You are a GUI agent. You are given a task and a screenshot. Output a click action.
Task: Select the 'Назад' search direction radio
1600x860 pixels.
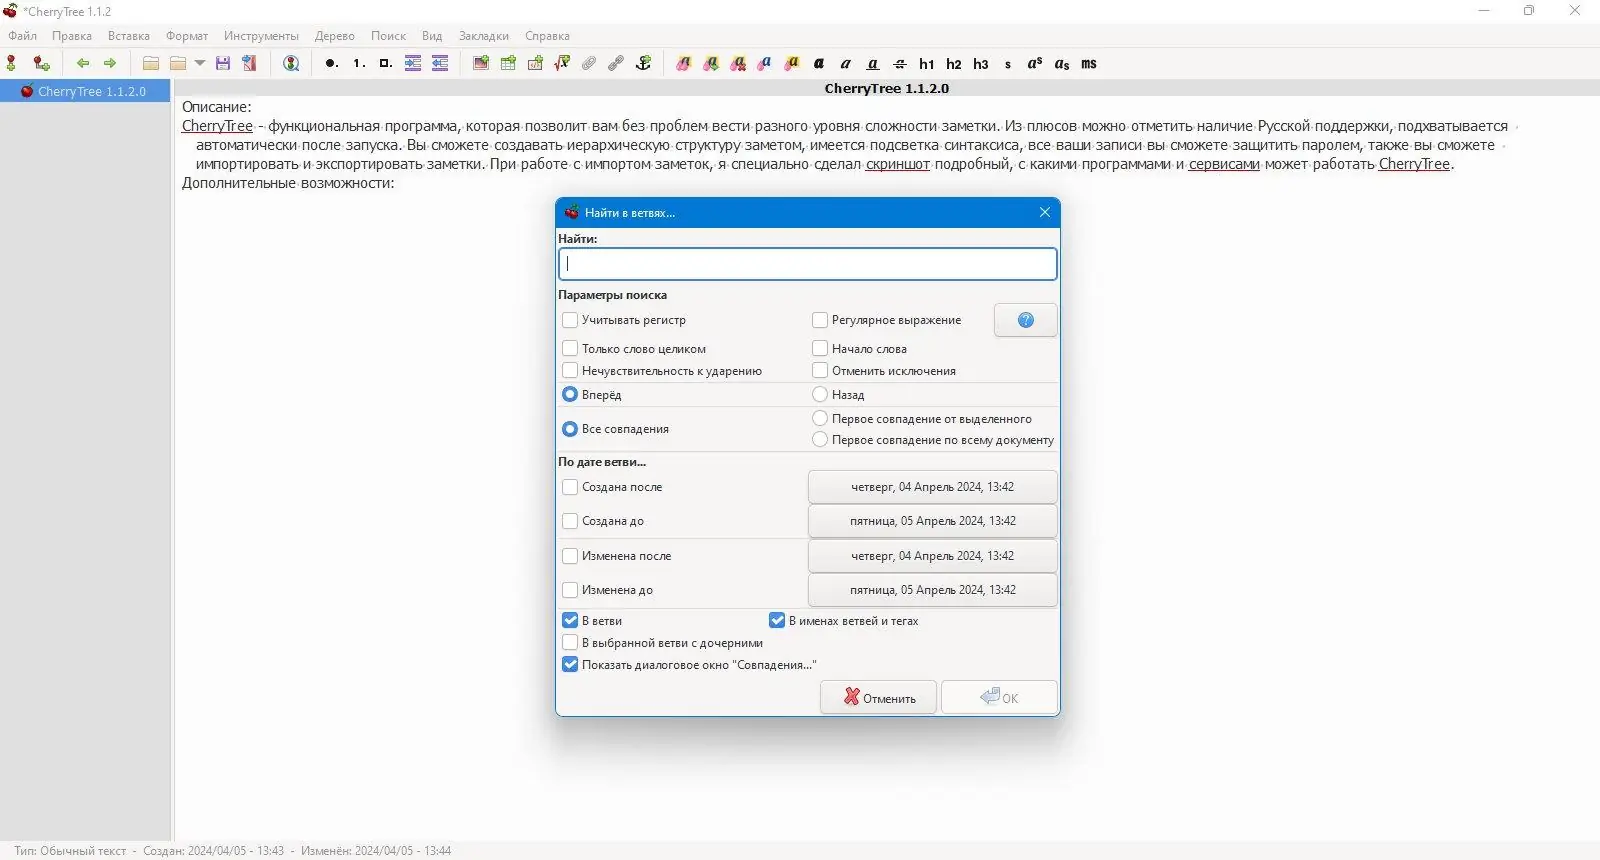click(x=820, y=394)
